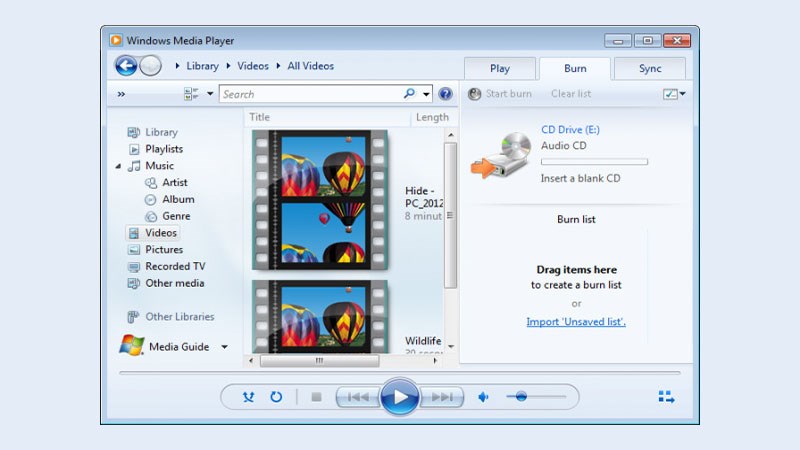Click the CD drive burn icon
The width and height of the screenshot is (800, 450).
click(x=501, y=155)
